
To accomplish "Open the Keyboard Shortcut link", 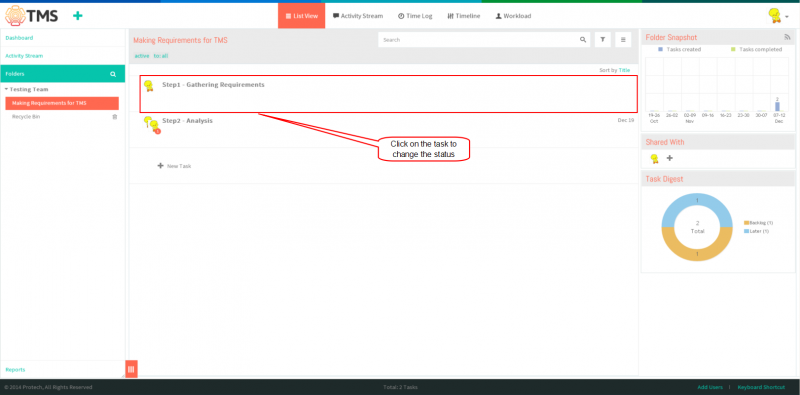I will click(x=761, y=387).
